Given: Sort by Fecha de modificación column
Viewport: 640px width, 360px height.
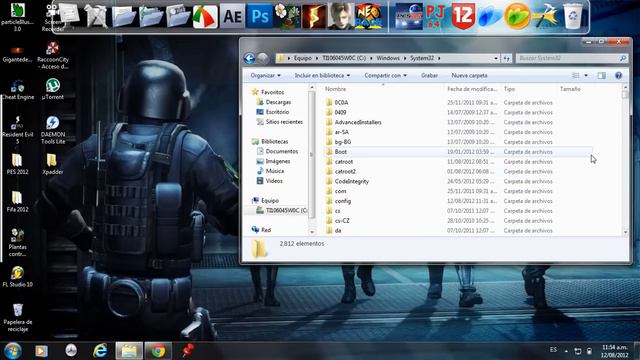Looking at the screenshot, I should pos(472,89).
